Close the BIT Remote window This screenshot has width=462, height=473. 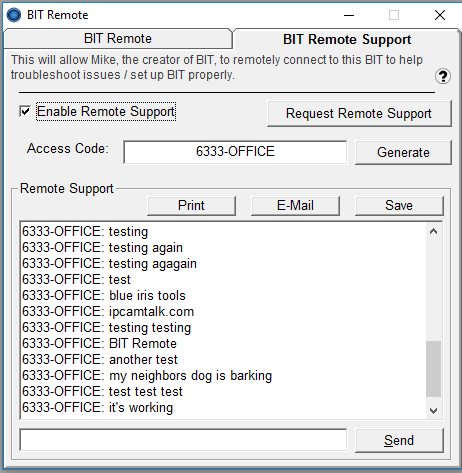[440, 15]
